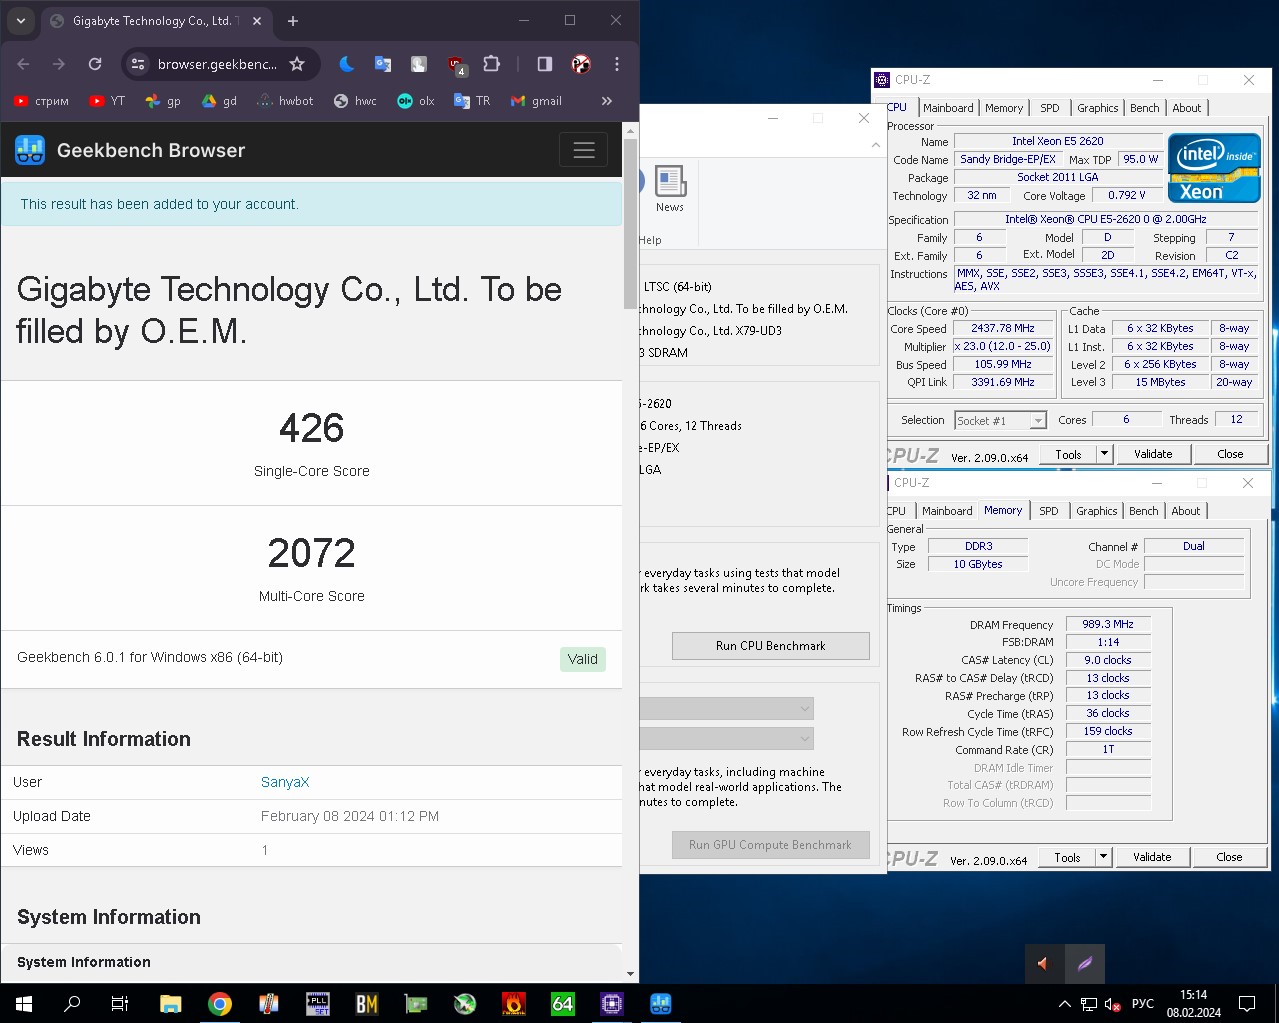Screen dimensions: 1279x1023
Task: Open File Explorer from the taskbar
Action: (171, 1003)
